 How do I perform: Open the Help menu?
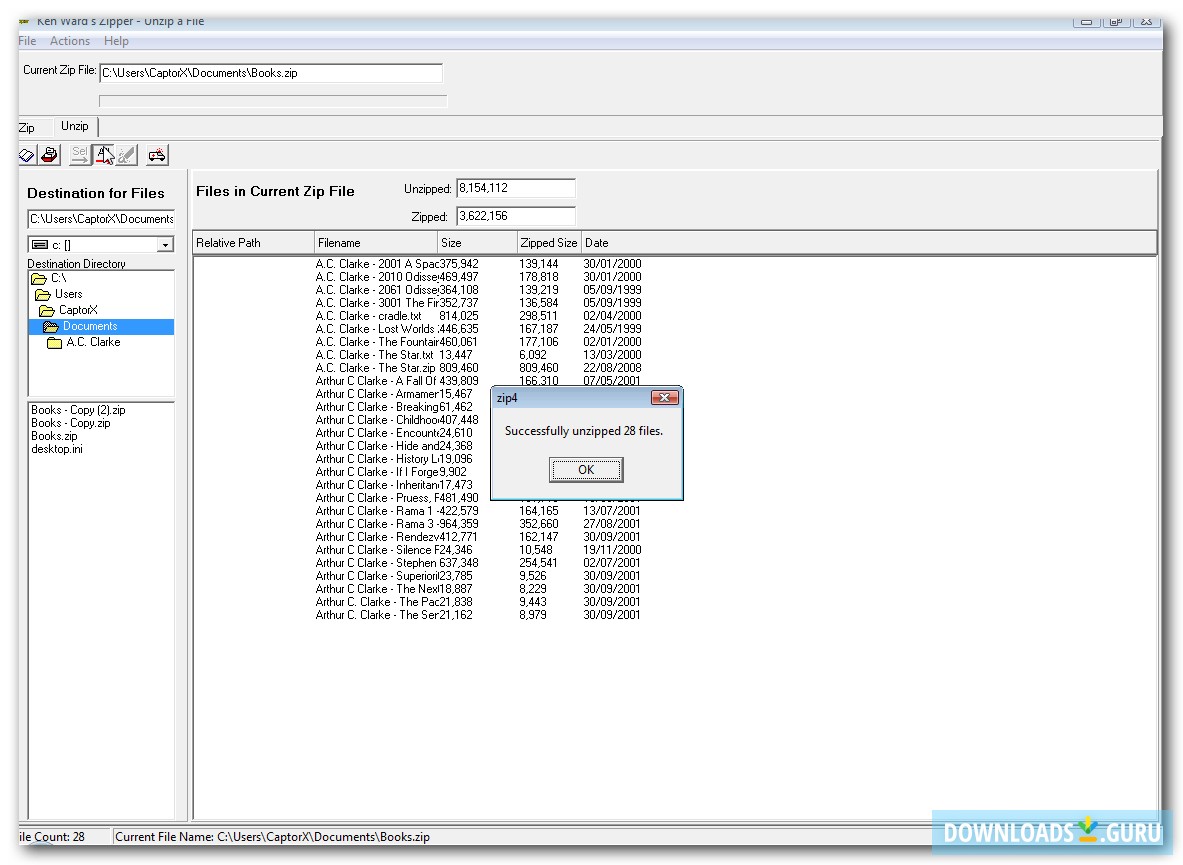point(116,41)
